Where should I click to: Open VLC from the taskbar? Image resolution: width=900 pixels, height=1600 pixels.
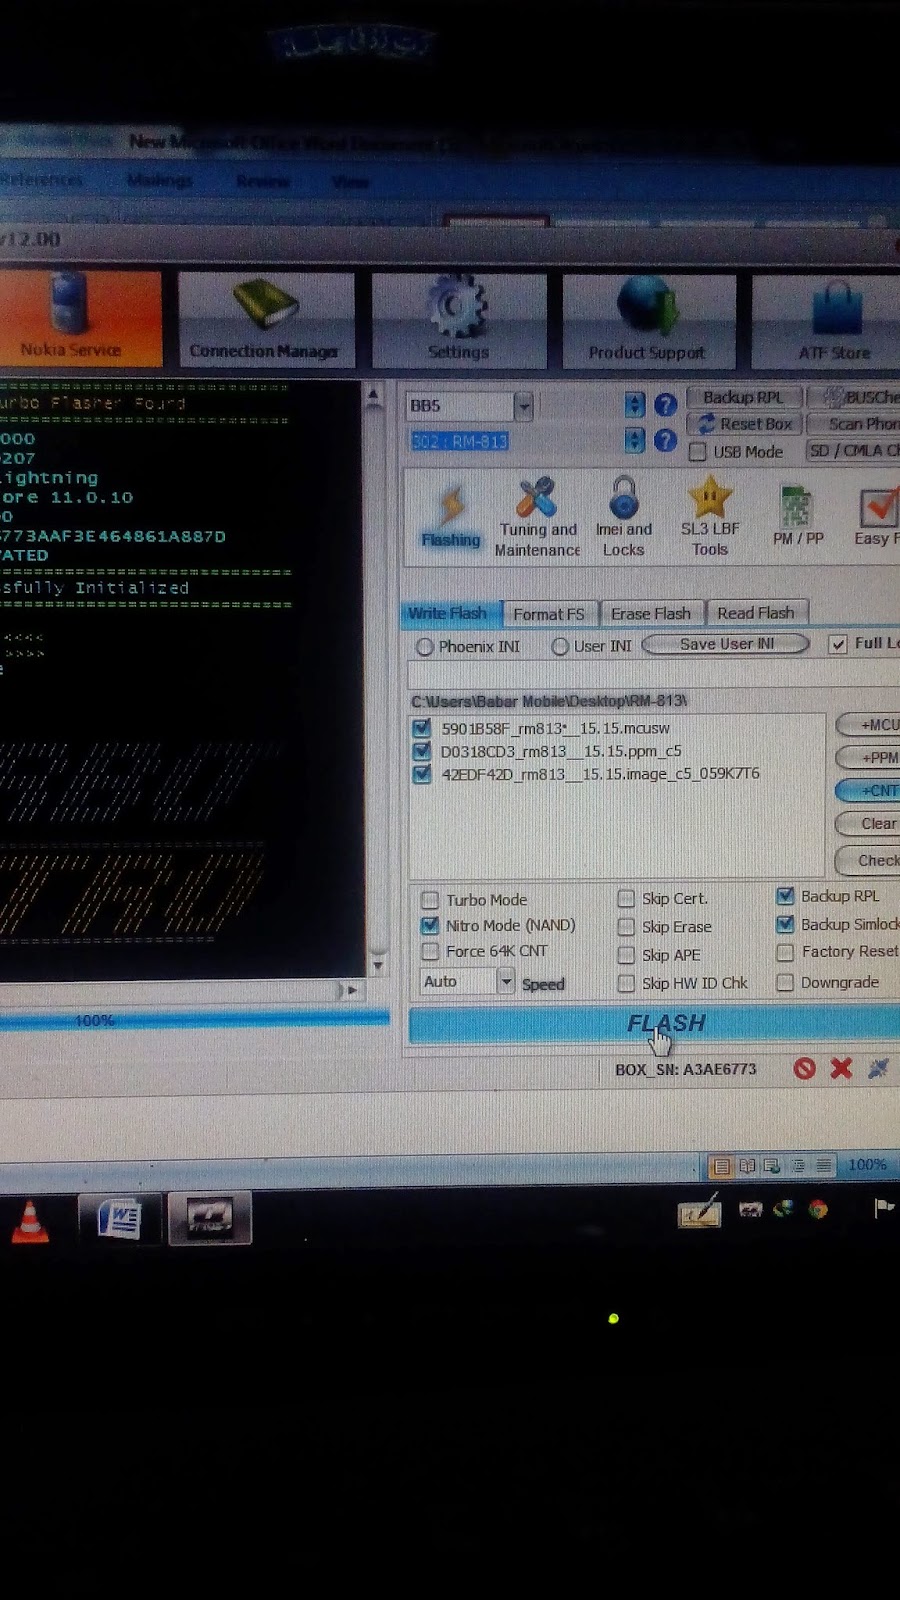pos(30,1220)
